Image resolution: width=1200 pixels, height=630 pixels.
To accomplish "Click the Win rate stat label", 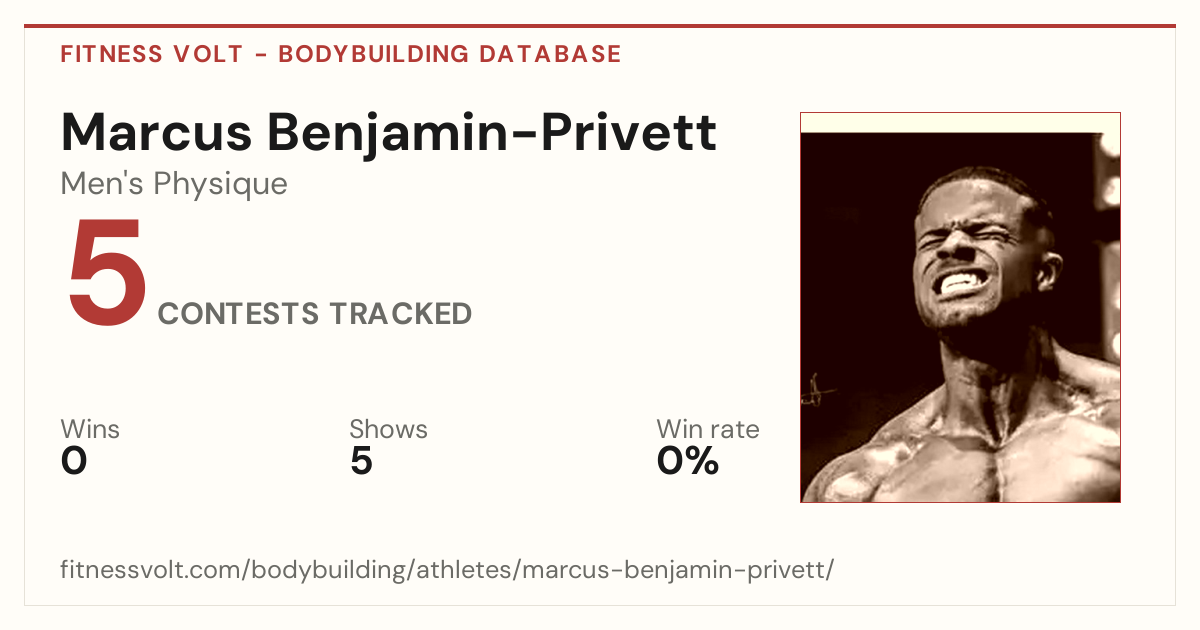I will (708, 430).
